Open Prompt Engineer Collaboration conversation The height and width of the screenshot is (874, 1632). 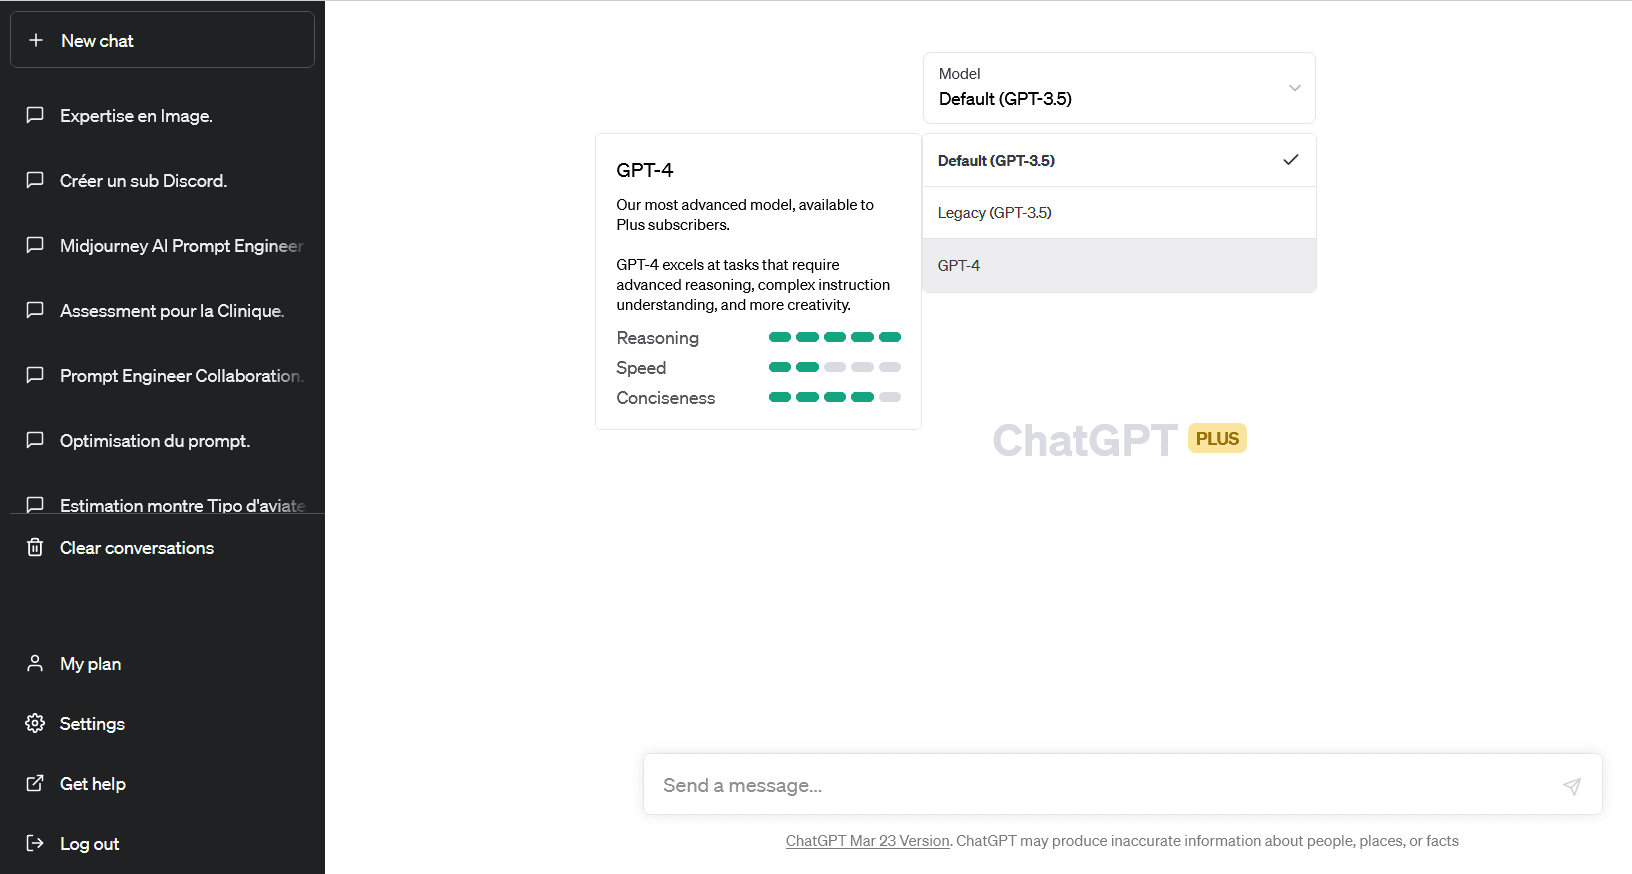coord(162,375)
